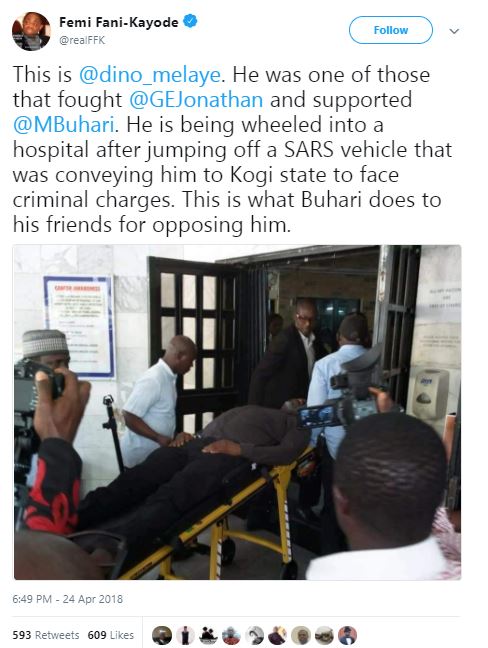Open the first liker avatar
The width and height of the screenshot is (488, 648).
[x=162, y=635]
